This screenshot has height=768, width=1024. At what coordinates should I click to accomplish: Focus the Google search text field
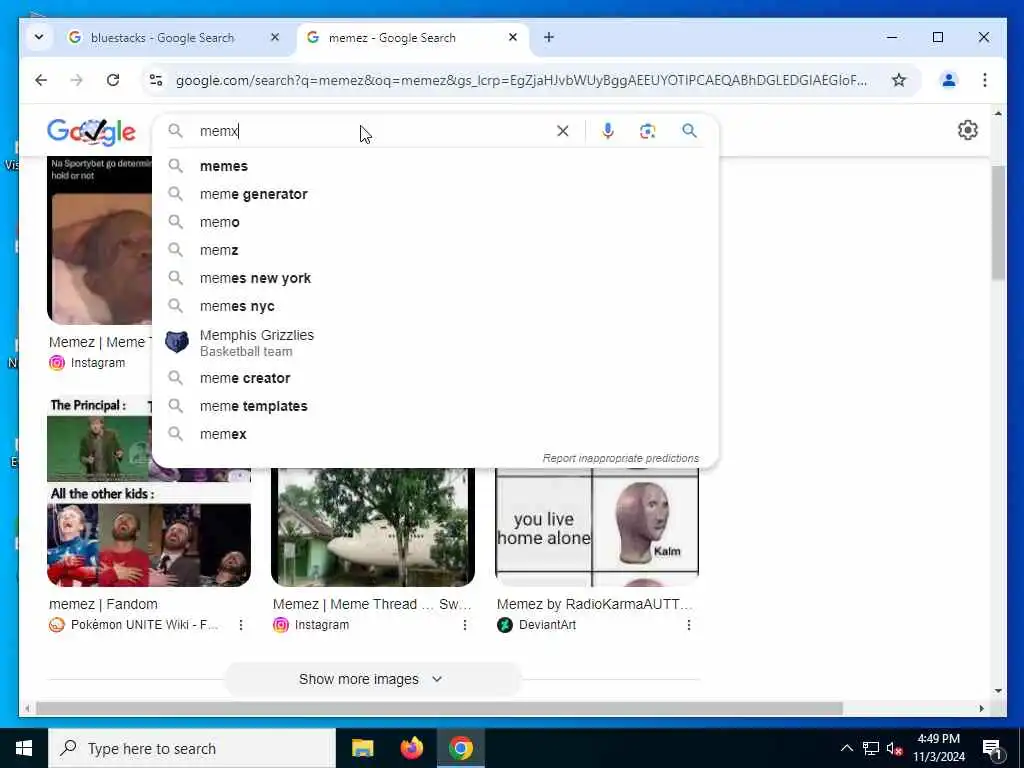[372, 131]
